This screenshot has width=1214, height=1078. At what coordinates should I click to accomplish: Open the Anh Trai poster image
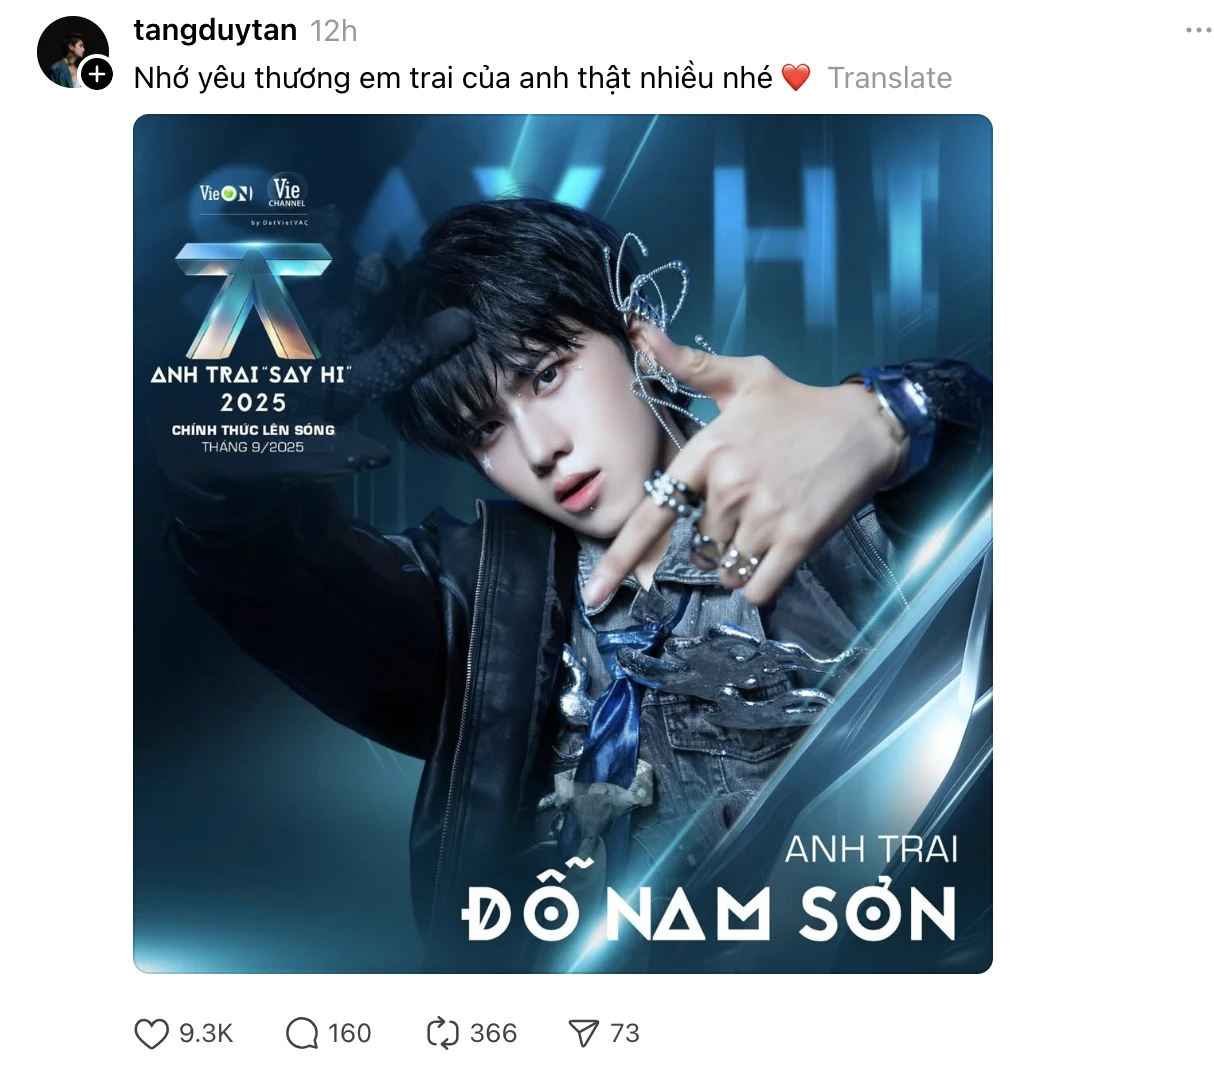563,544
